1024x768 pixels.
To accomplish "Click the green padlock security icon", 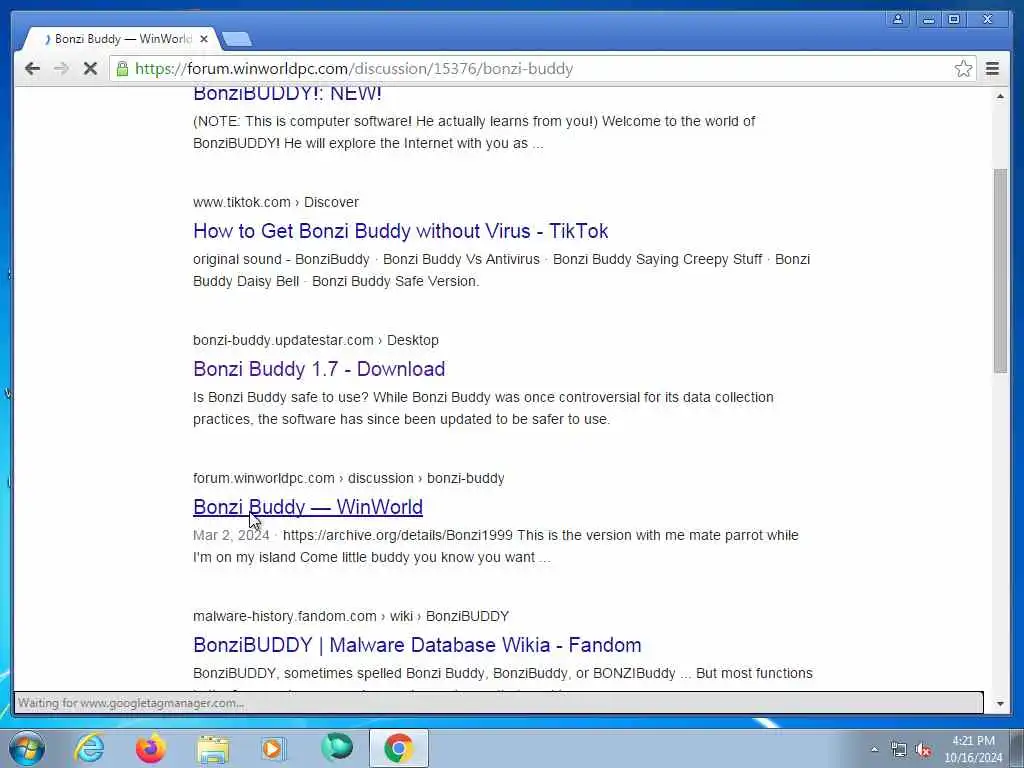I will click(x=122, y=69).
